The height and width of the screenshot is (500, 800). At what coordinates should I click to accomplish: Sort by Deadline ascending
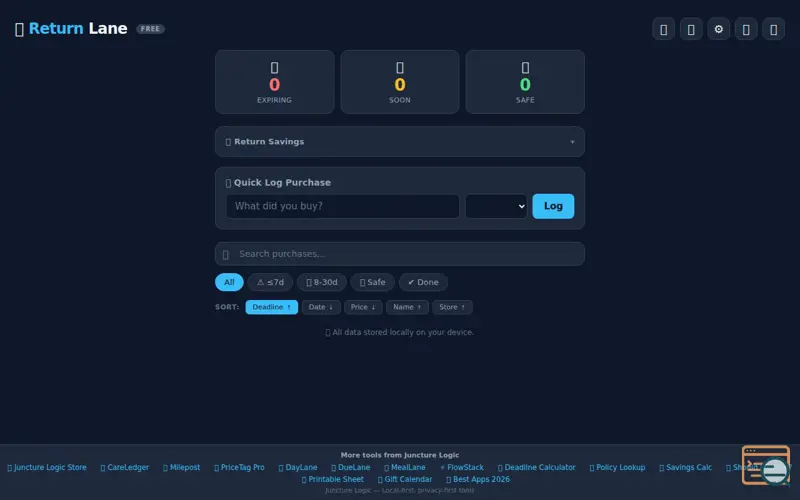point(271,307)
